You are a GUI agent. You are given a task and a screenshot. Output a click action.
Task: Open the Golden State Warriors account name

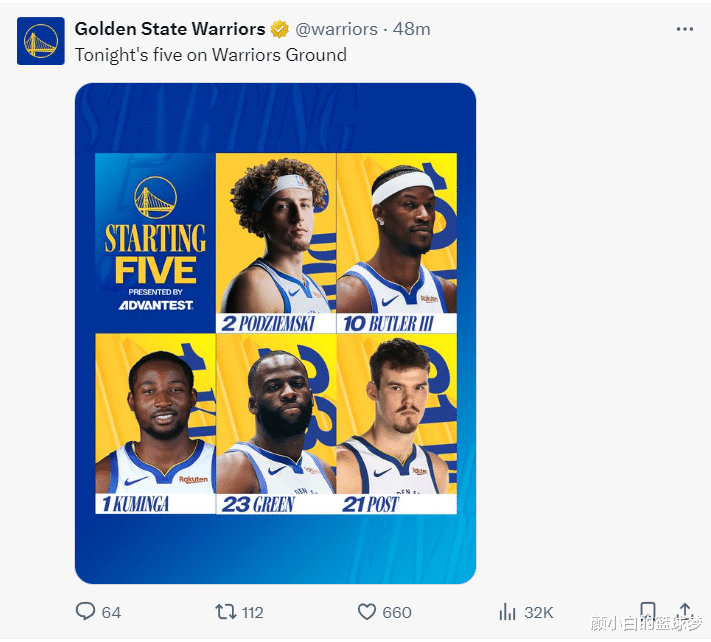pyautogui.click(x=170, y=29)
